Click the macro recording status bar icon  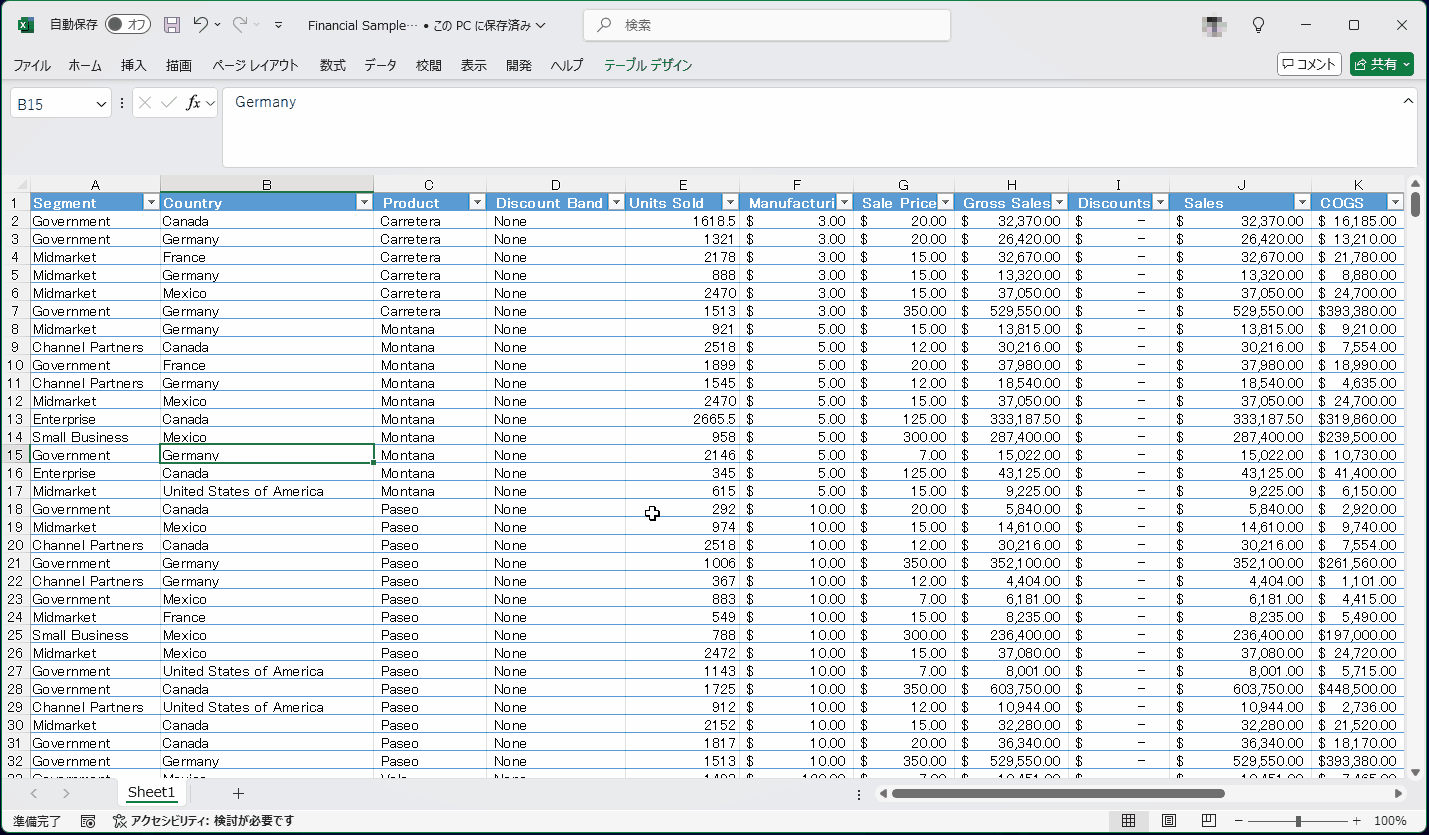[88, 821]
